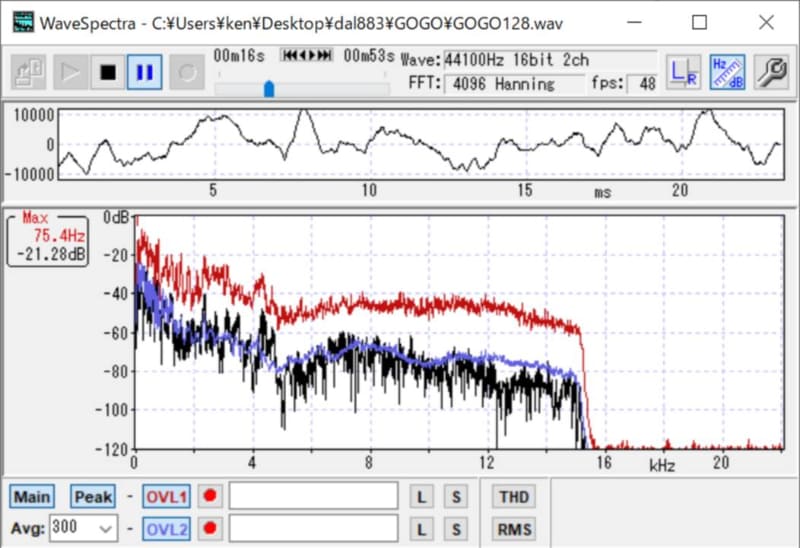Click the fps value 48
This screenshot has height=548, width=800.
(x=642, y=84)
